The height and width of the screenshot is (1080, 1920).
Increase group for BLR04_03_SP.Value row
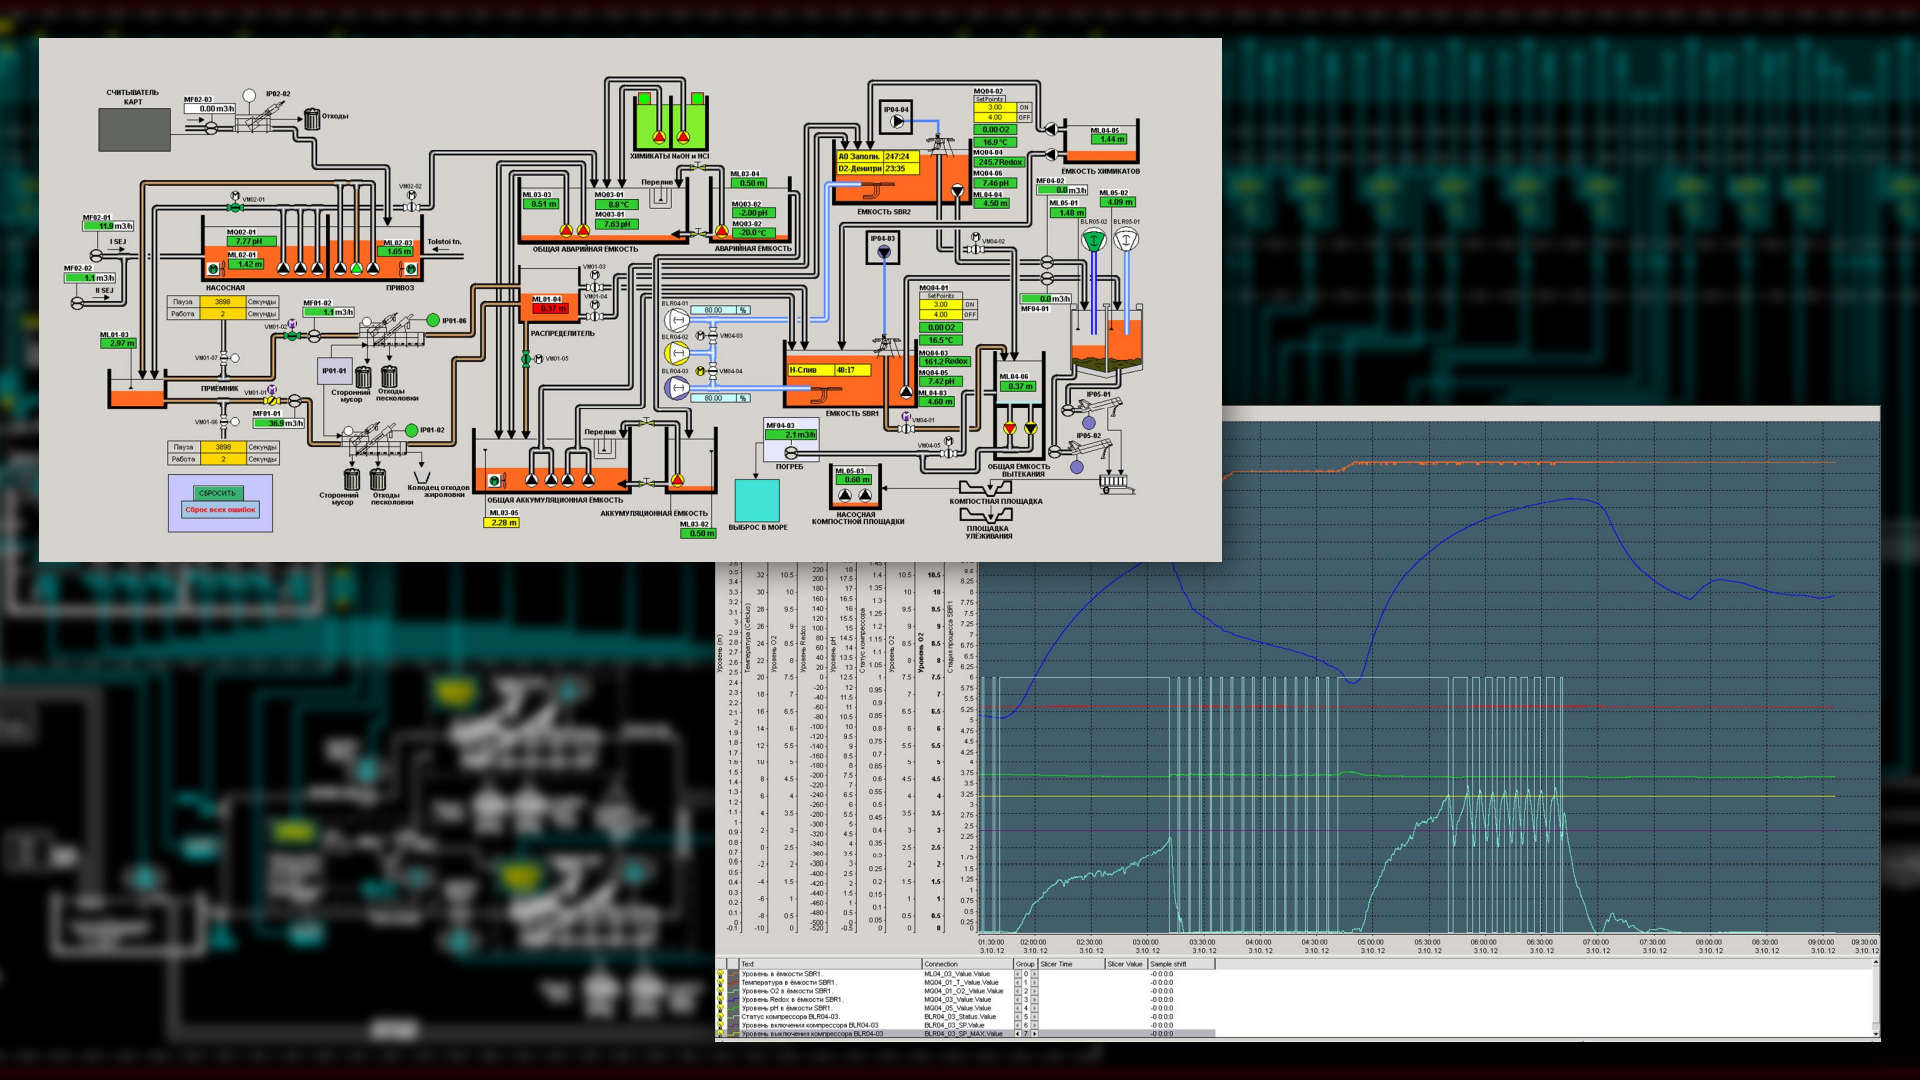(1035, 1025)
